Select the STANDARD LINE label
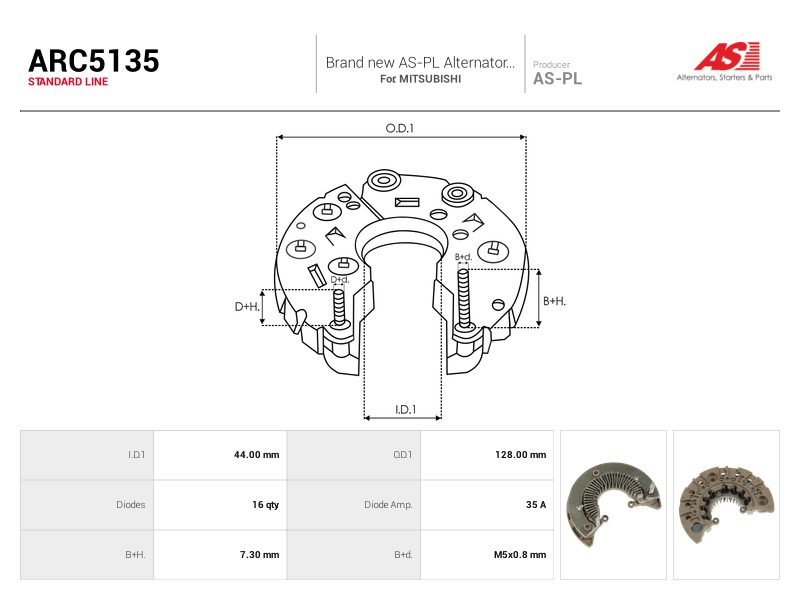Viewport: 800px width, 600px height. pyautogui.click(x=68, y=82)
